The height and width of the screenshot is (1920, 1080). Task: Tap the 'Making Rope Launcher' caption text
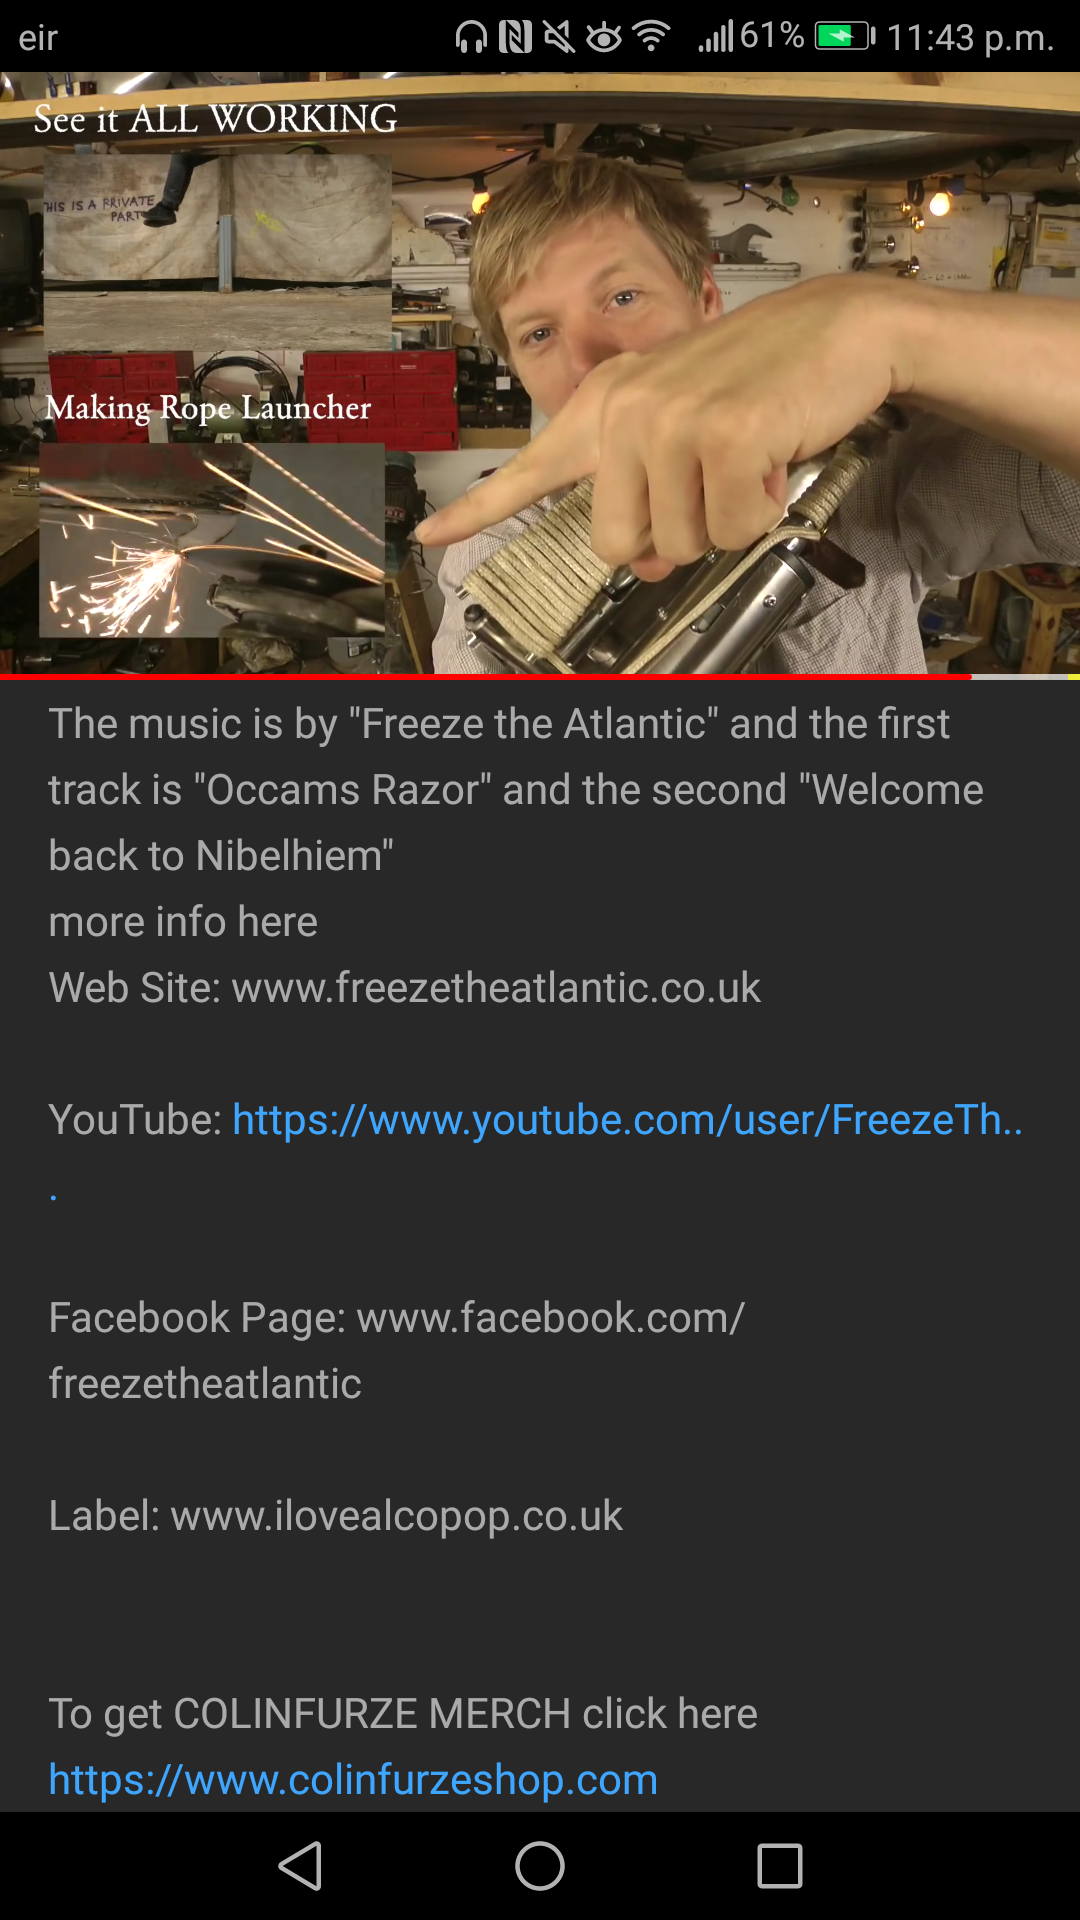coord(208,408)
